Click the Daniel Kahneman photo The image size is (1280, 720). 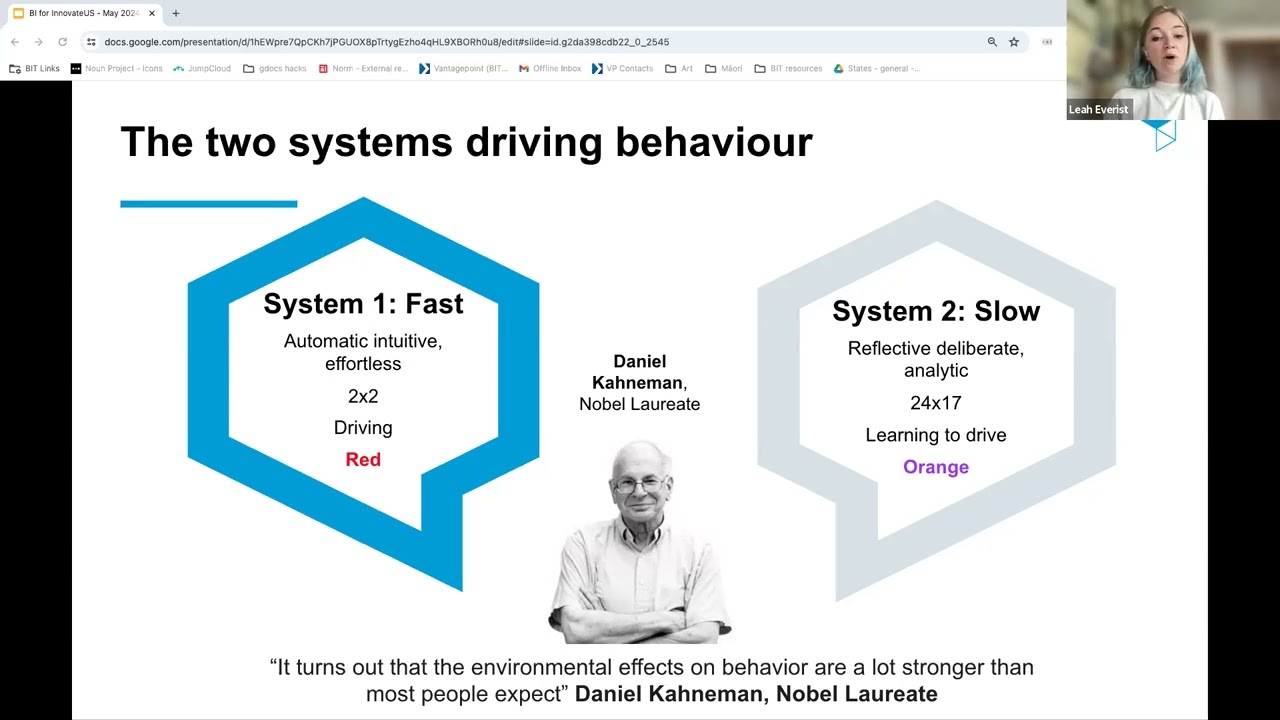640,541
